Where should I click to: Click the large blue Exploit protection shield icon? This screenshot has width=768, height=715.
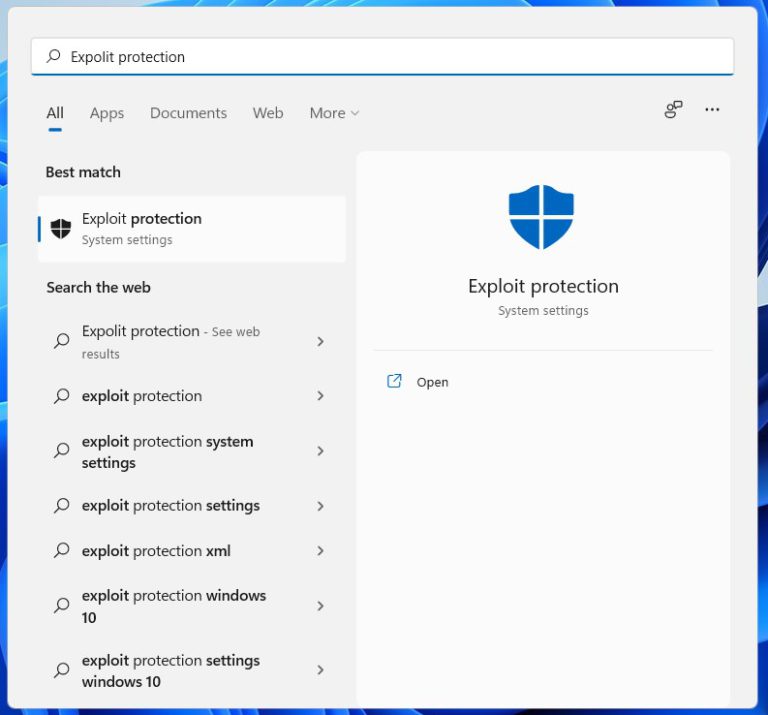coord(541,217)
